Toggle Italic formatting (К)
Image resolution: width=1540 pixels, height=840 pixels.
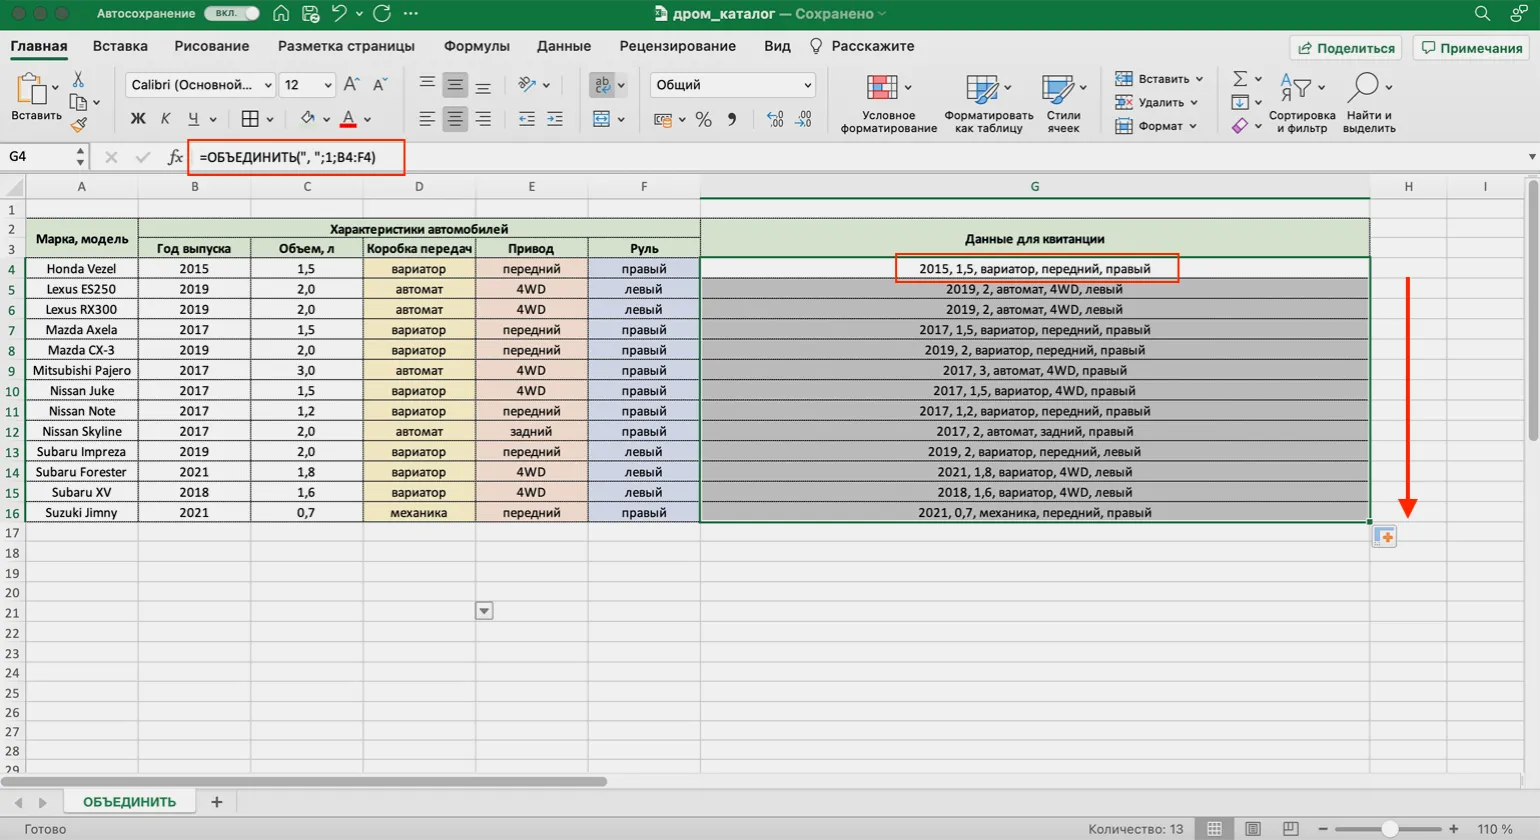(165, 120)
